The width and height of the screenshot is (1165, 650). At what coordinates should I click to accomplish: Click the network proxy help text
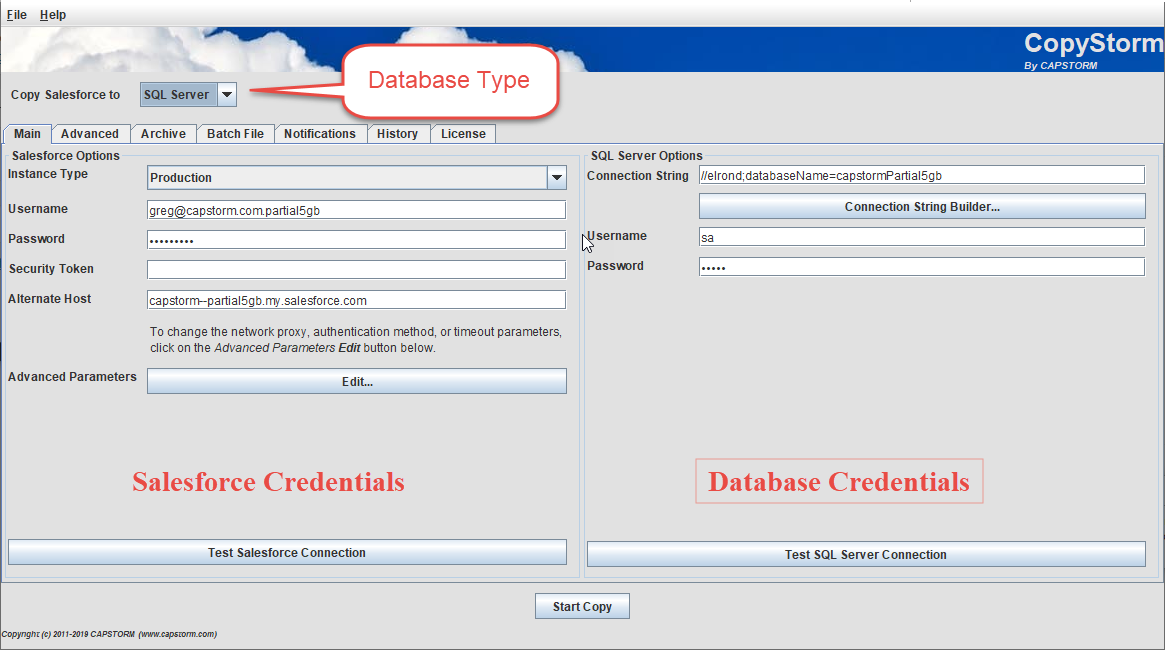tap(356, 339)
